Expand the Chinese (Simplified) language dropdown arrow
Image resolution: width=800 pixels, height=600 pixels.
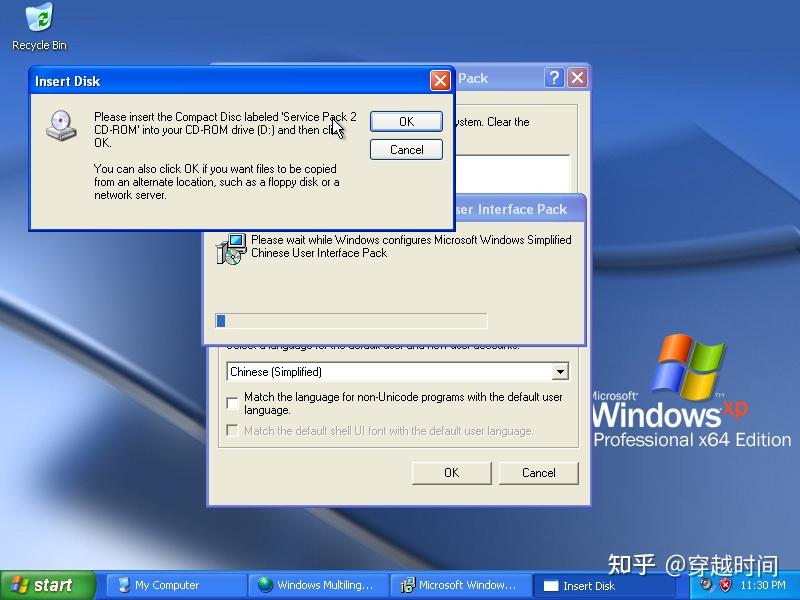pyautogui.click(x=560, y=371)
